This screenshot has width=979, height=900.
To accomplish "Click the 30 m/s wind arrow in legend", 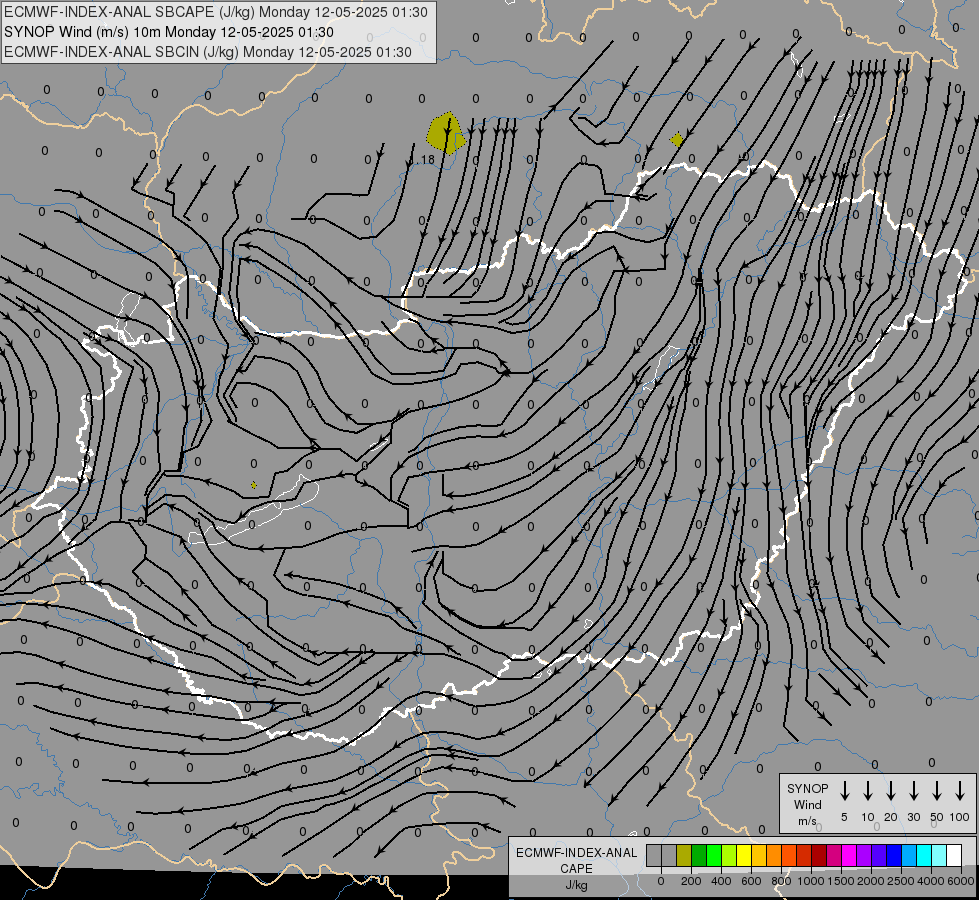I will click(x=913, y=791).
